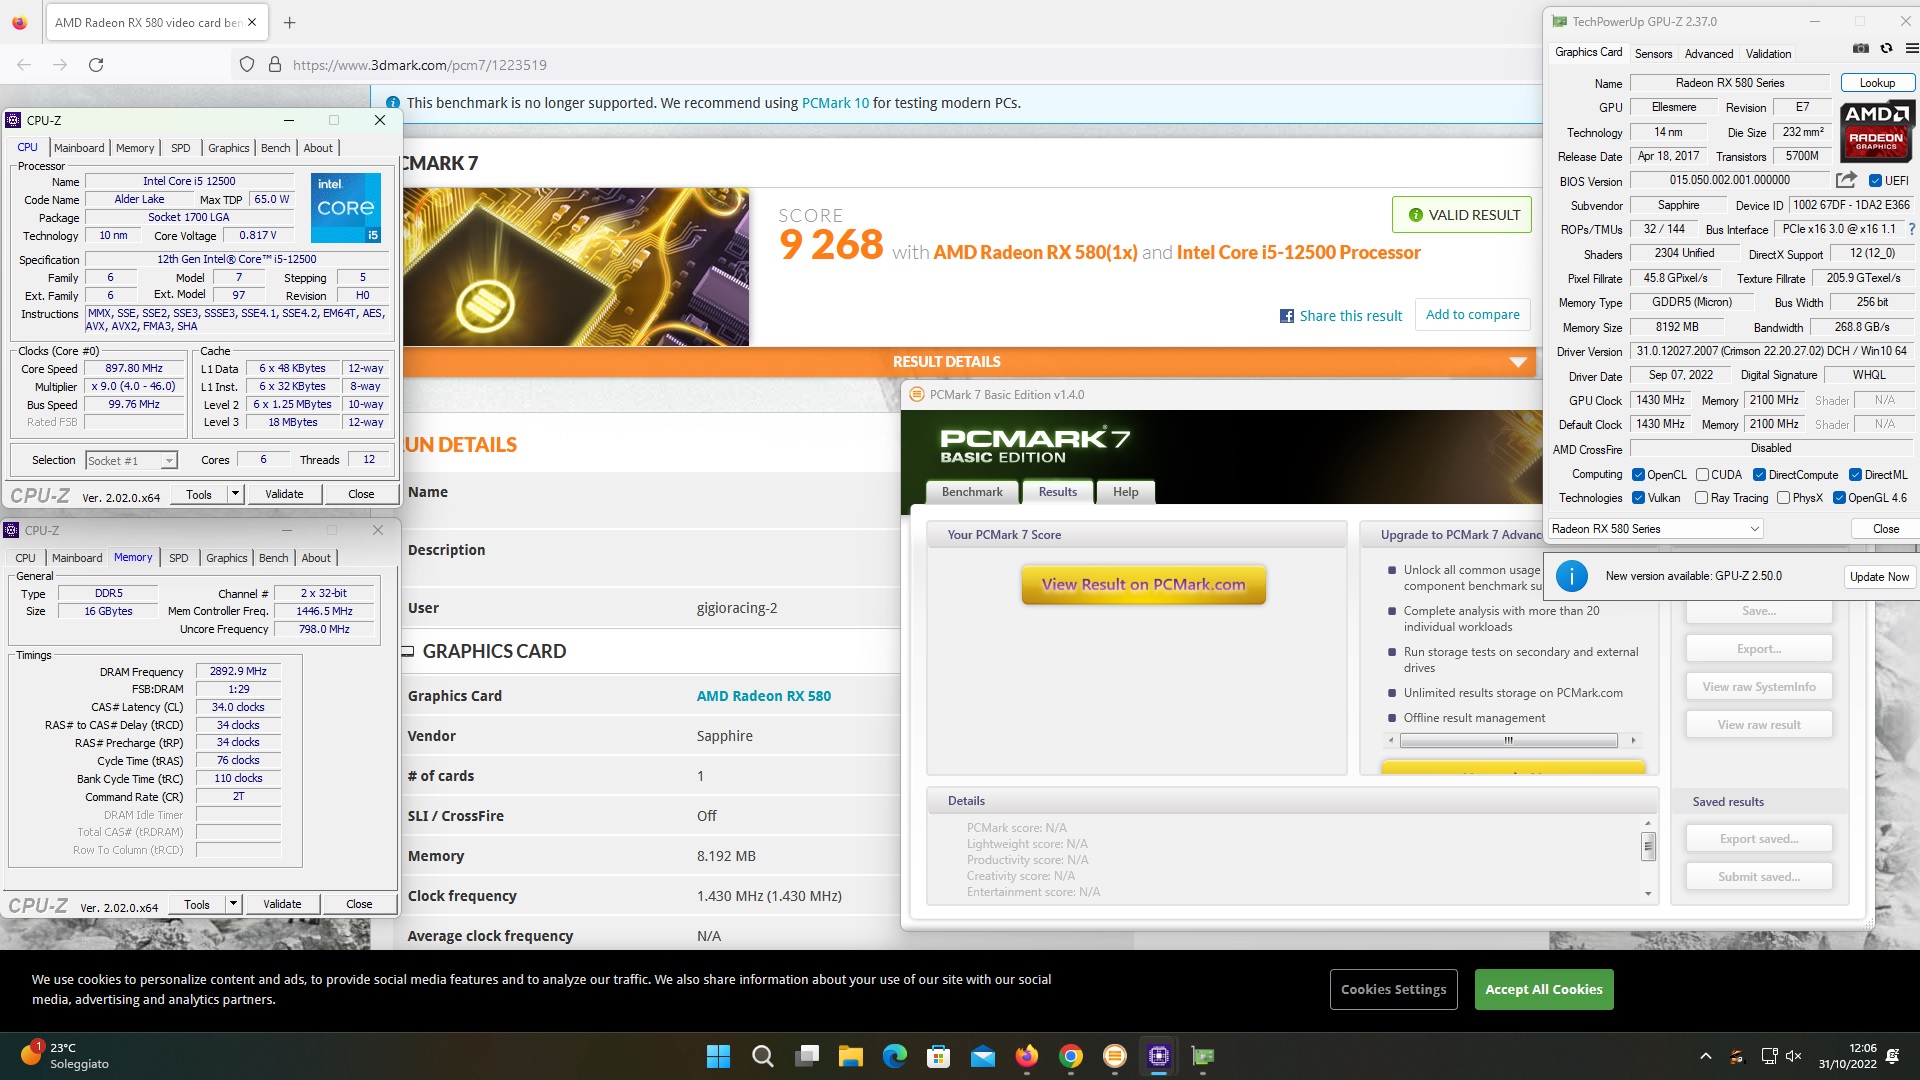Open Cookies Settings

click(x=1393, y=990)
